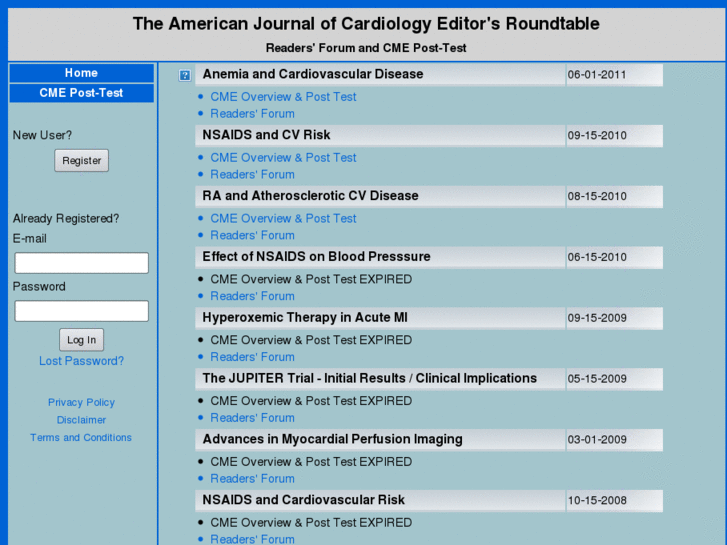Click the date 05-15-2009
Viewport: 727px width, 545px height.
(x=597, y=378)
